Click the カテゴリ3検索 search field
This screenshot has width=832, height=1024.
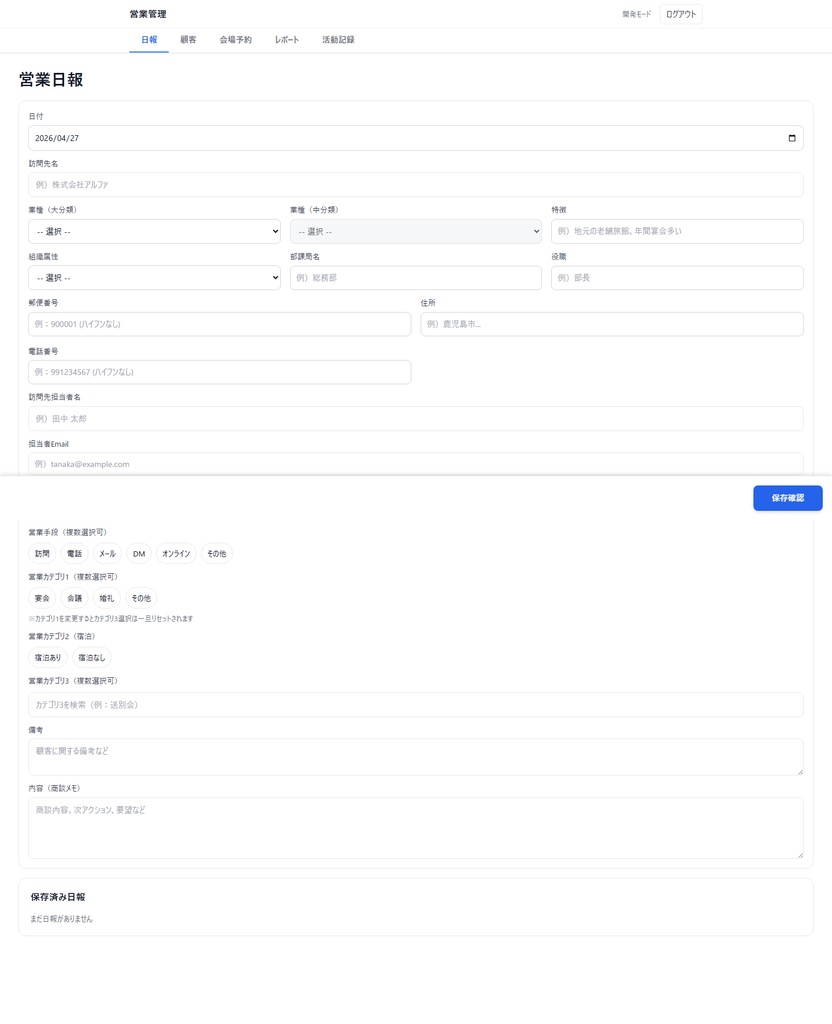(415, 704)
